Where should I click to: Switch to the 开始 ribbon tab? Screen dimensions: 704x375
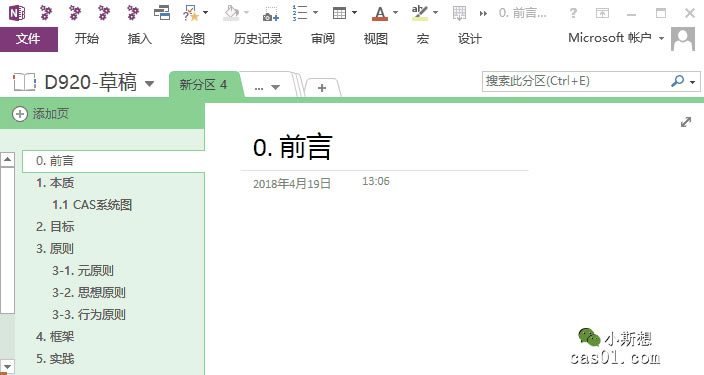[87, 39]
